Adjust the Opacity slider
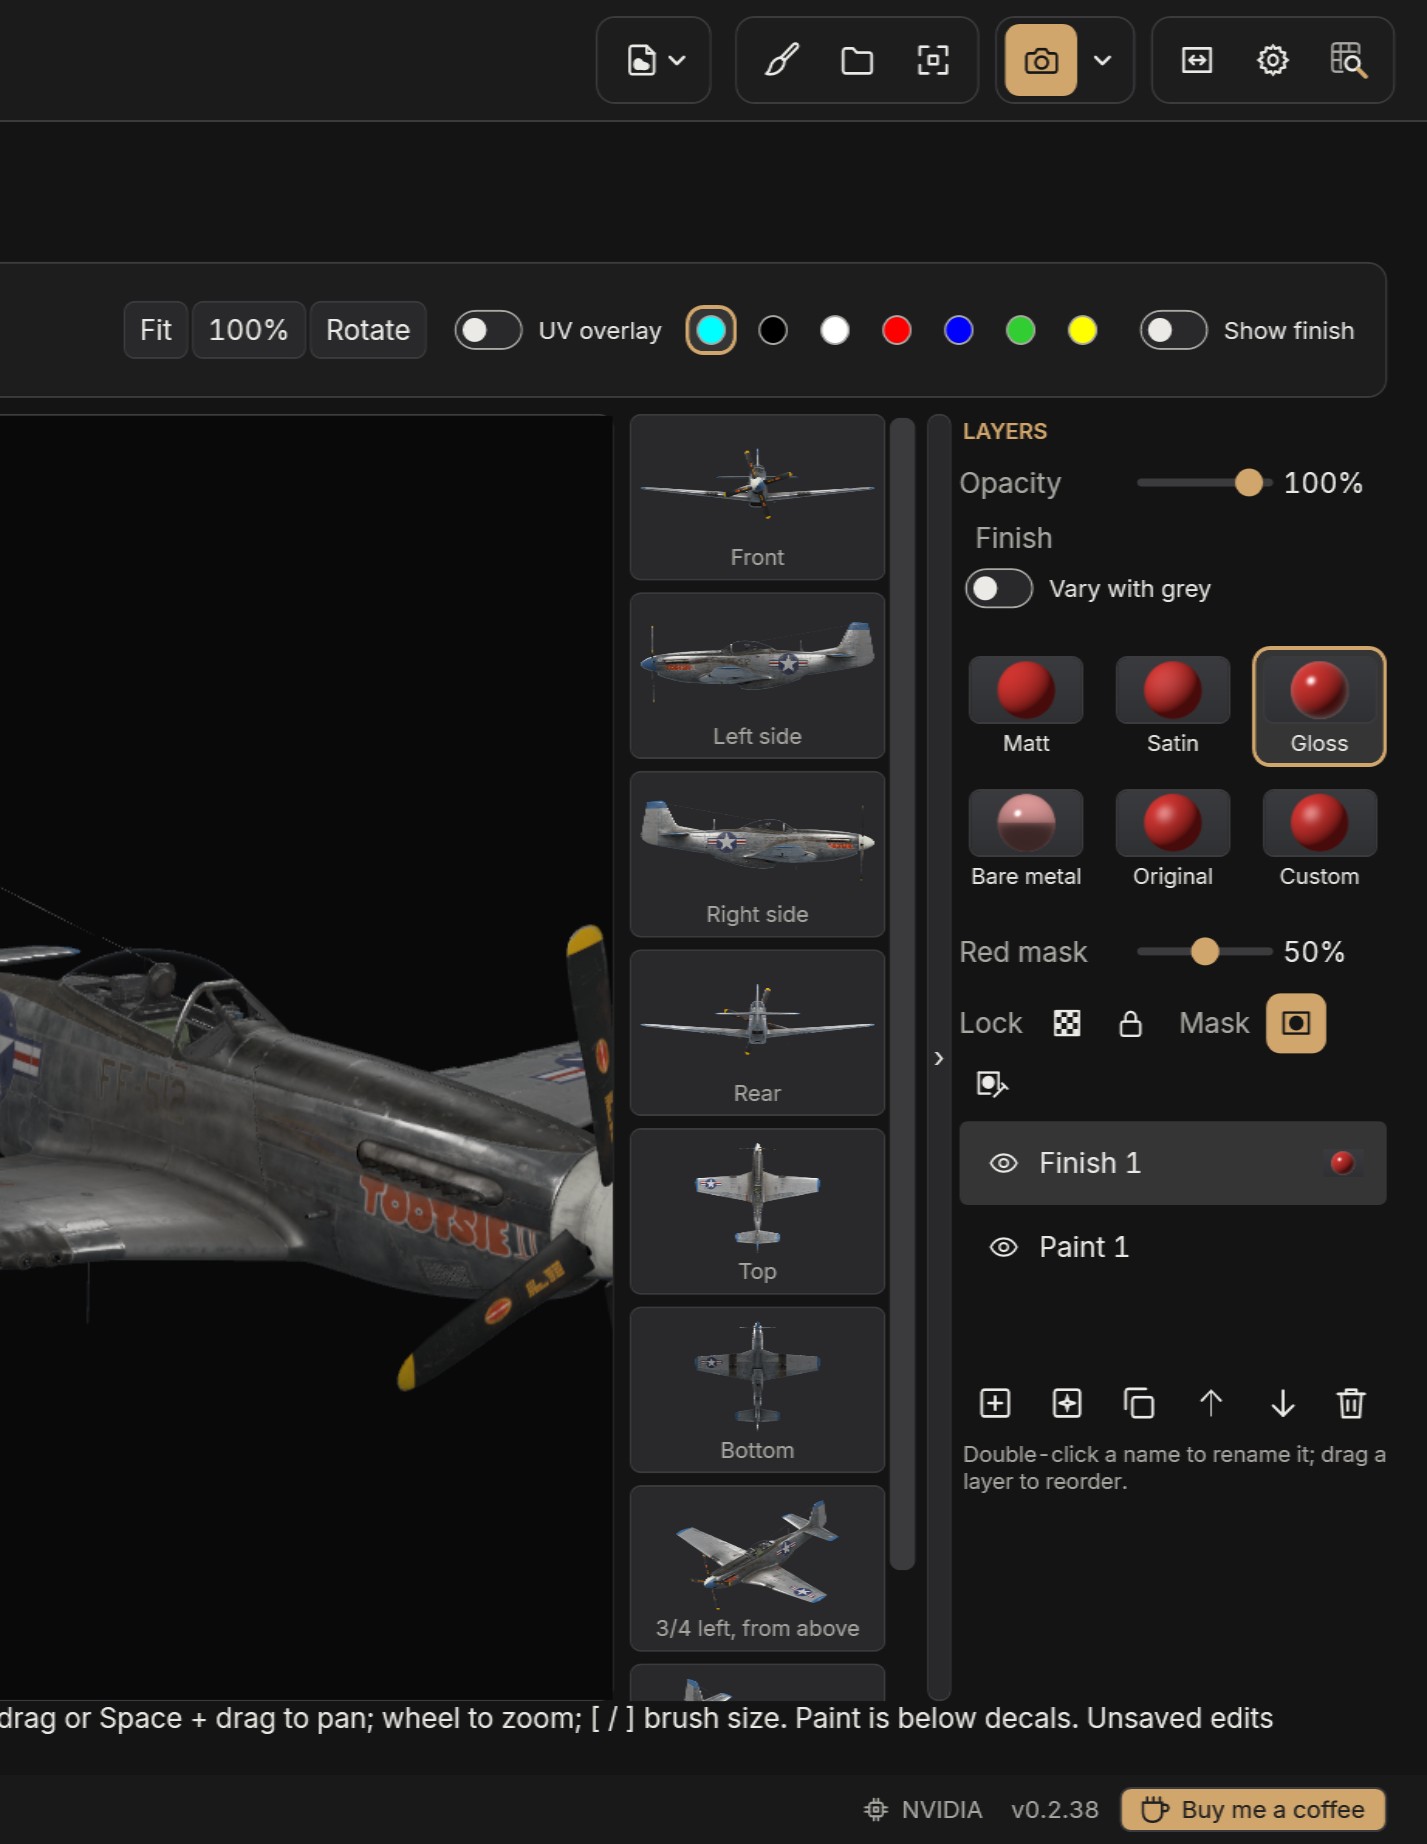This screenshot has height=1844, width=1427. click(x=1204, y=483)
